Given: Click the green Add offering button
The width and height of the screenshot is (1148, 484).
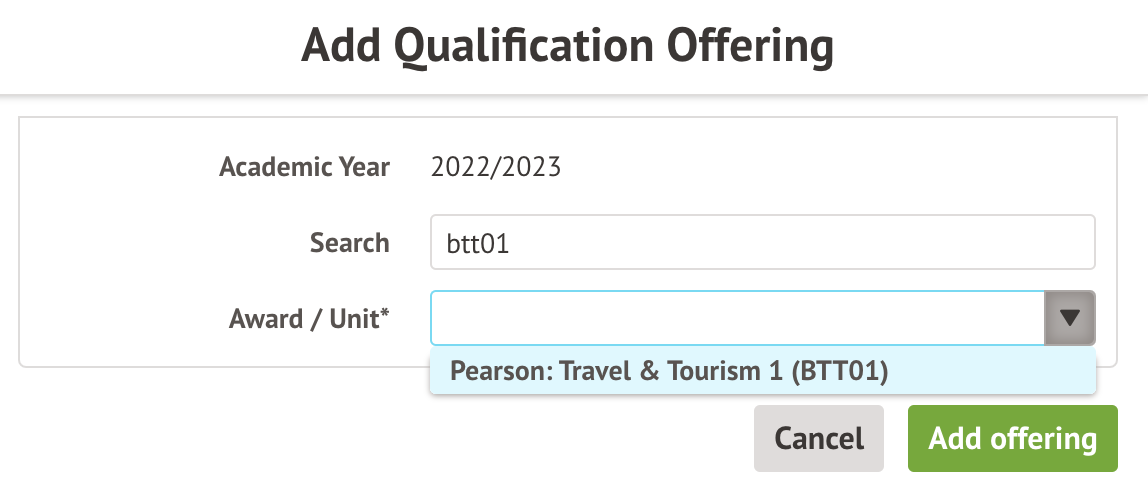Looking at the screenshot, I should (x=1012, y=438).
